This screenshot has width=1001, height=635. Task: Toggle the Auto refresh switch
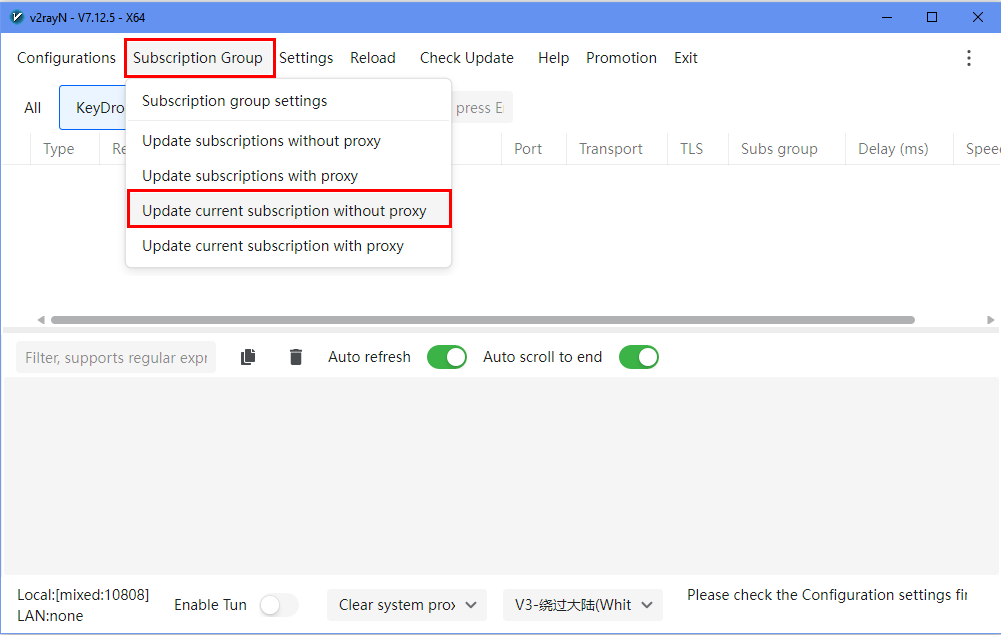click(x=446, y=357)
